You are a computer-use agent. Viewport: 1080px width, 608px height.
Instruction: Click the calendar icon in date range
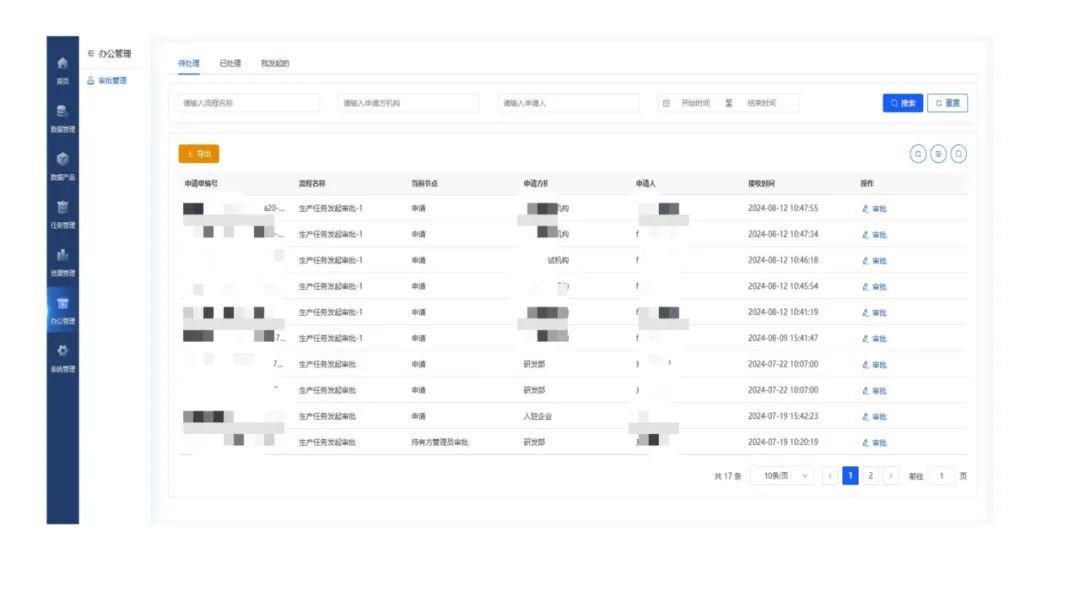[666, 103]
